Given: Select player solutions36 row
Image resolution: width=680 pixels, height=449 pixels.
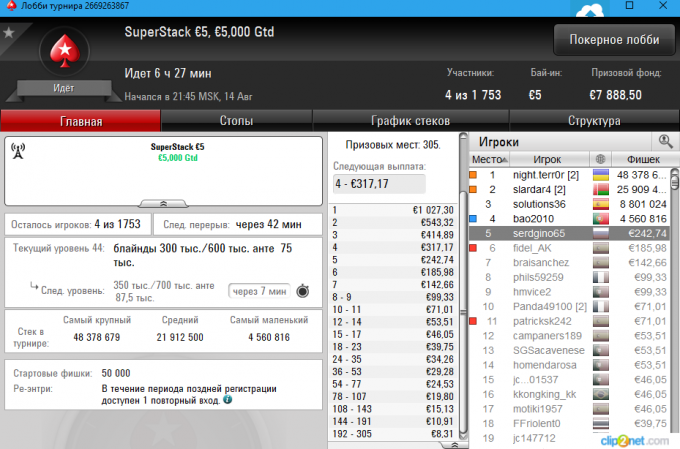Looking at the screenshot, I should 569,204.
